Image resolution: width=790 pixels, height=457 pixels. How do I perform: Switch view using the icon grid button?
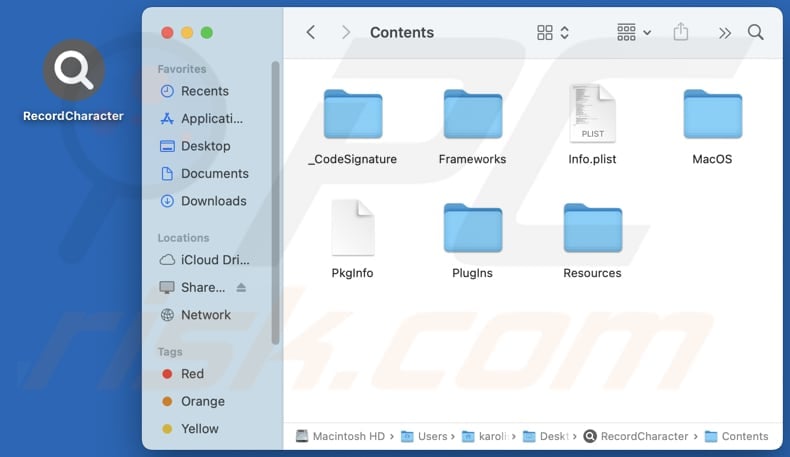553,33
